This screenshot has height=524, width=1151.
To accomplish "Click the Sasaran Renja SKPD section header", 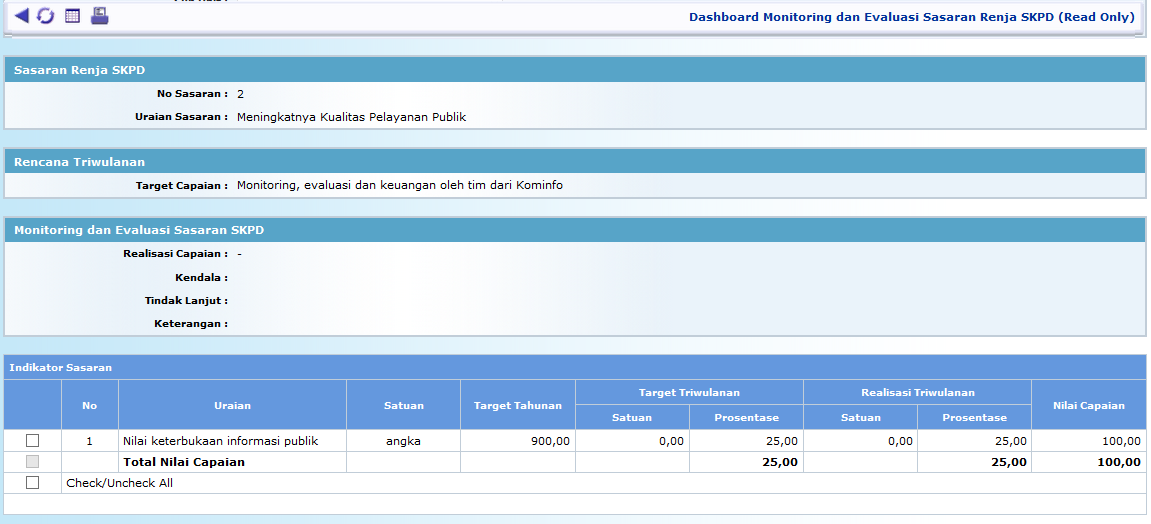I will click(x=80, y=70).
